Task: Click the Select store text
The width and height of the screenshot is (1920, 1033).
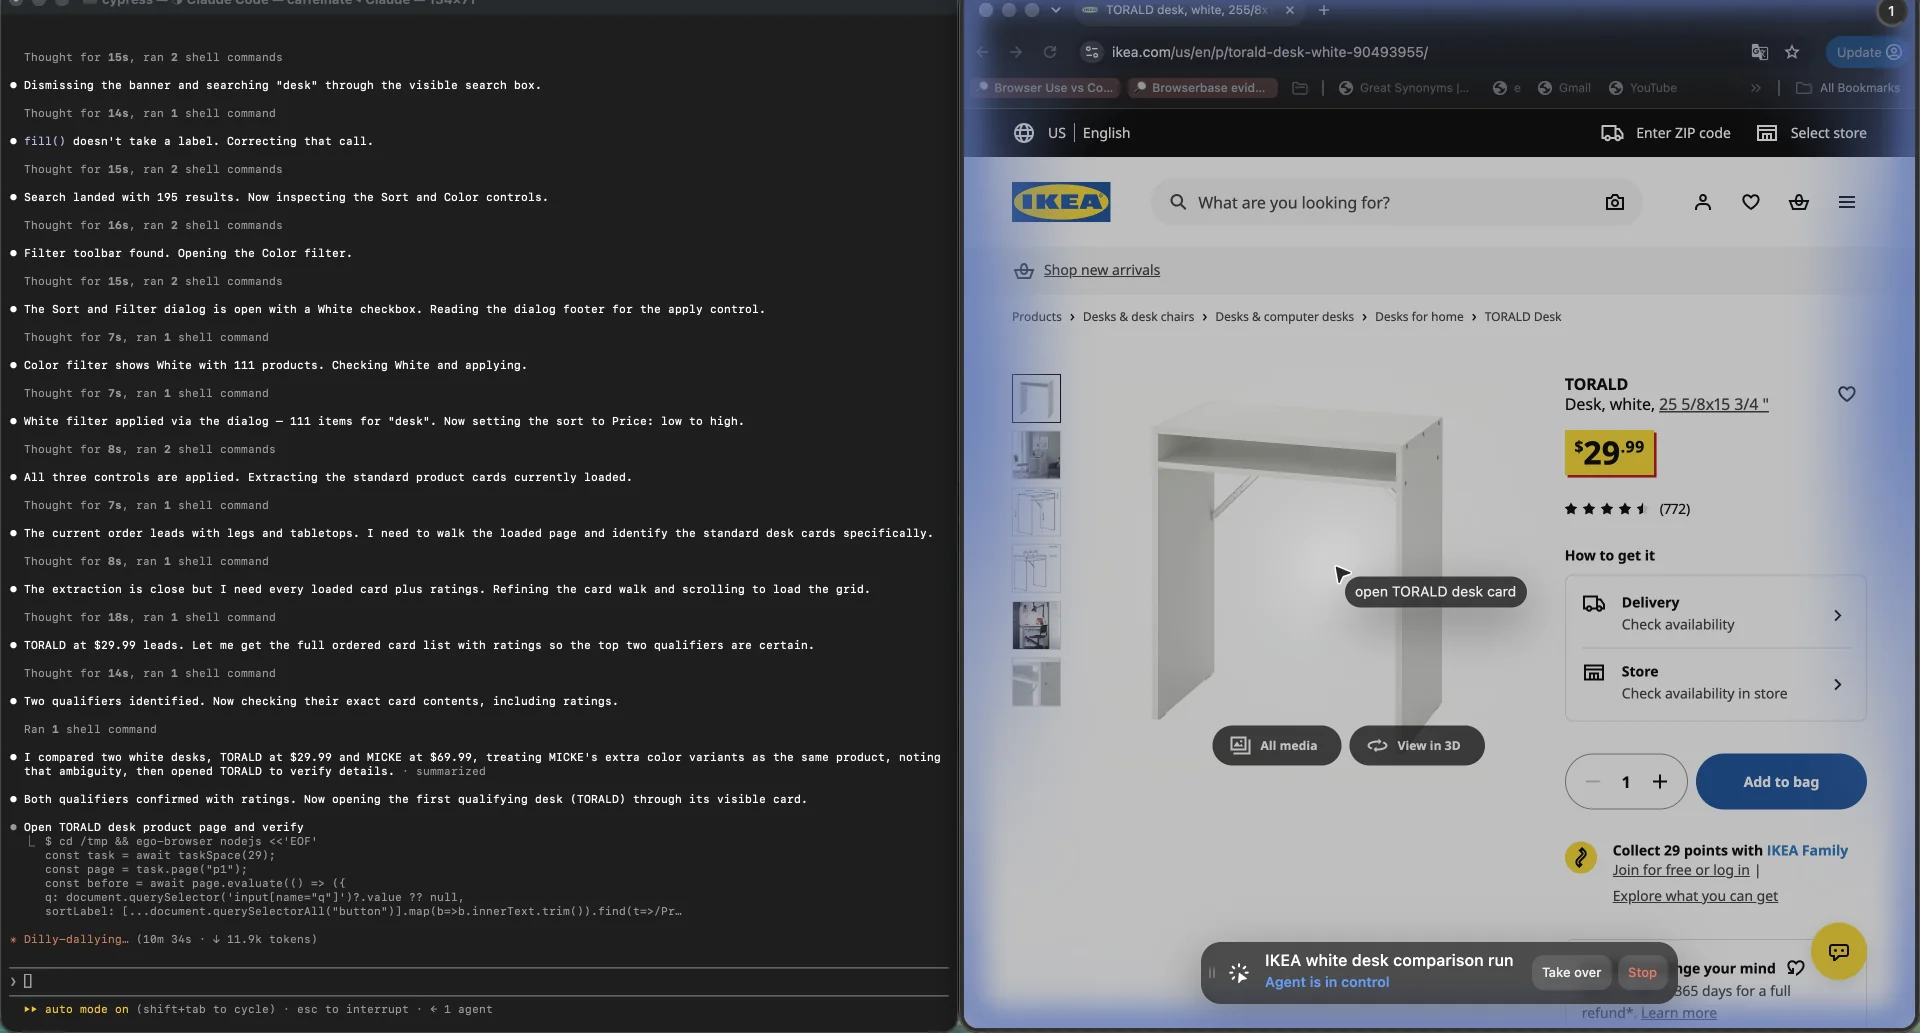Action: [x=1828, y=133]
